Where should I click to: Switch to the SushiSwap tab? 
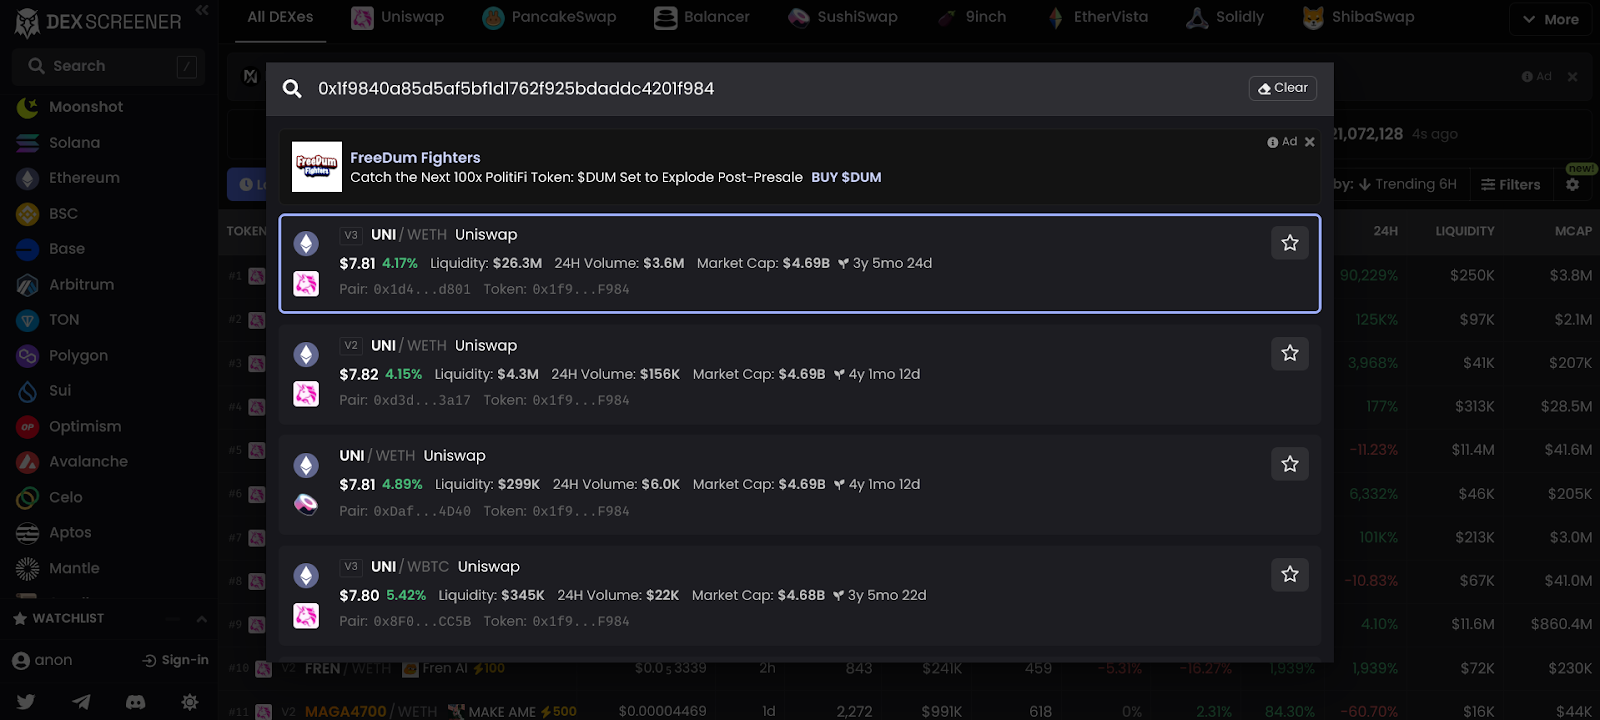842,18
